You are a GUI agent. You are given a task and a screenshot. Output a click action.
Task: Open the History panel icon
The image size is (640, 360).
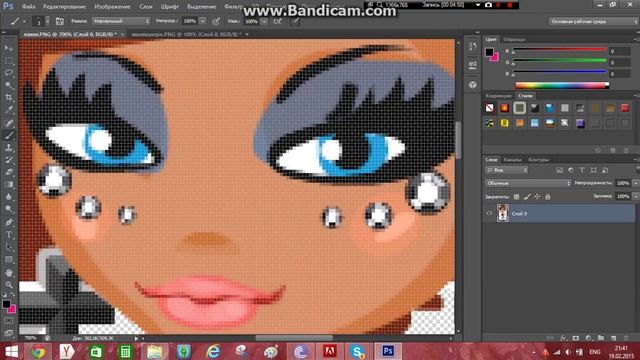[473, 47]
